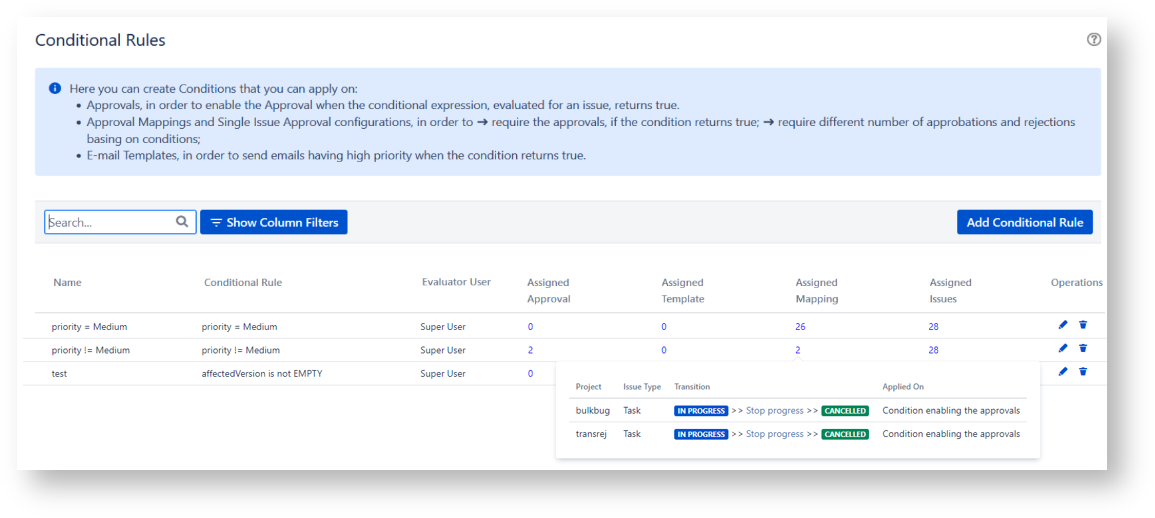
Task: Sort by Evaluator User column header
Action: point(456,282)
